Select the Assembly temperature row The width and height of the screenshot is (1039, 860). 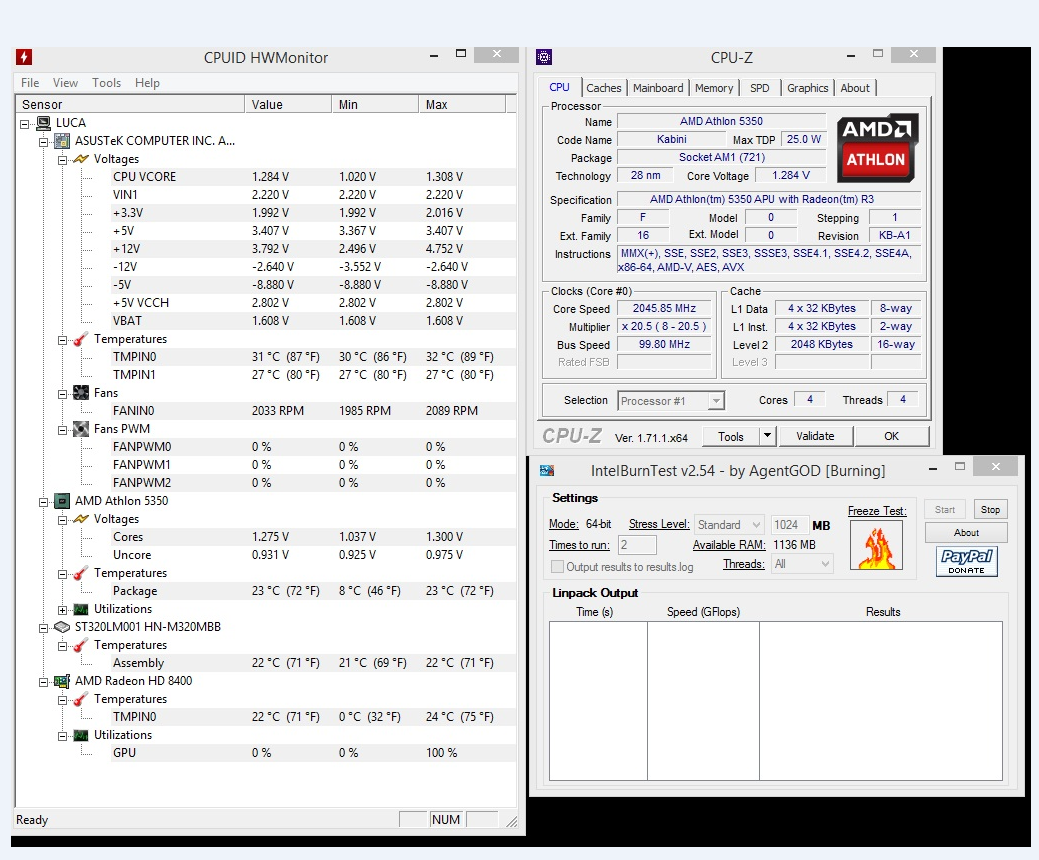[313, 663]
